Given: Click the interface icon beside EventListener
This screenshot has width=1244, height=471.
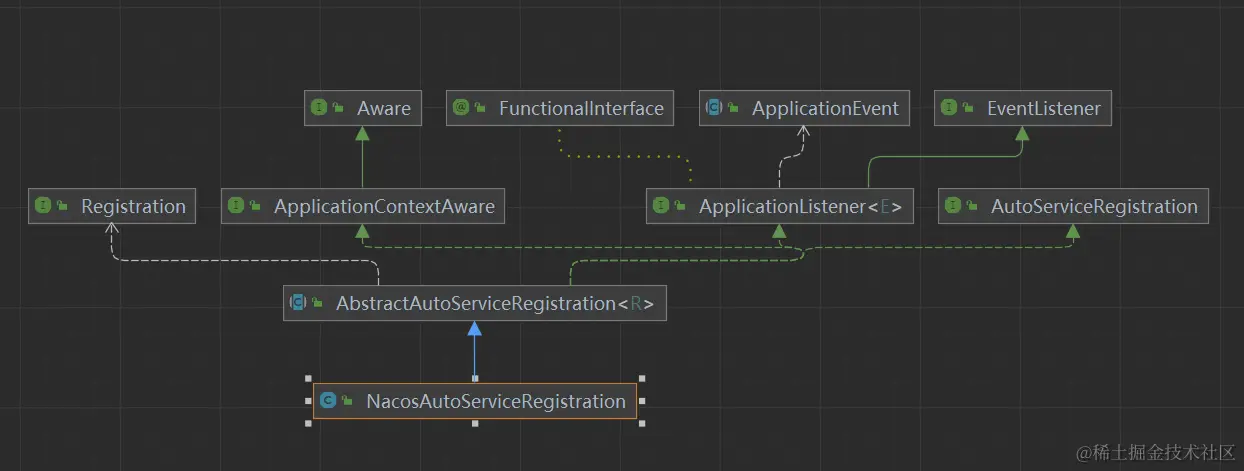Looking at the screenshot, I should click(x=950, y=108).
